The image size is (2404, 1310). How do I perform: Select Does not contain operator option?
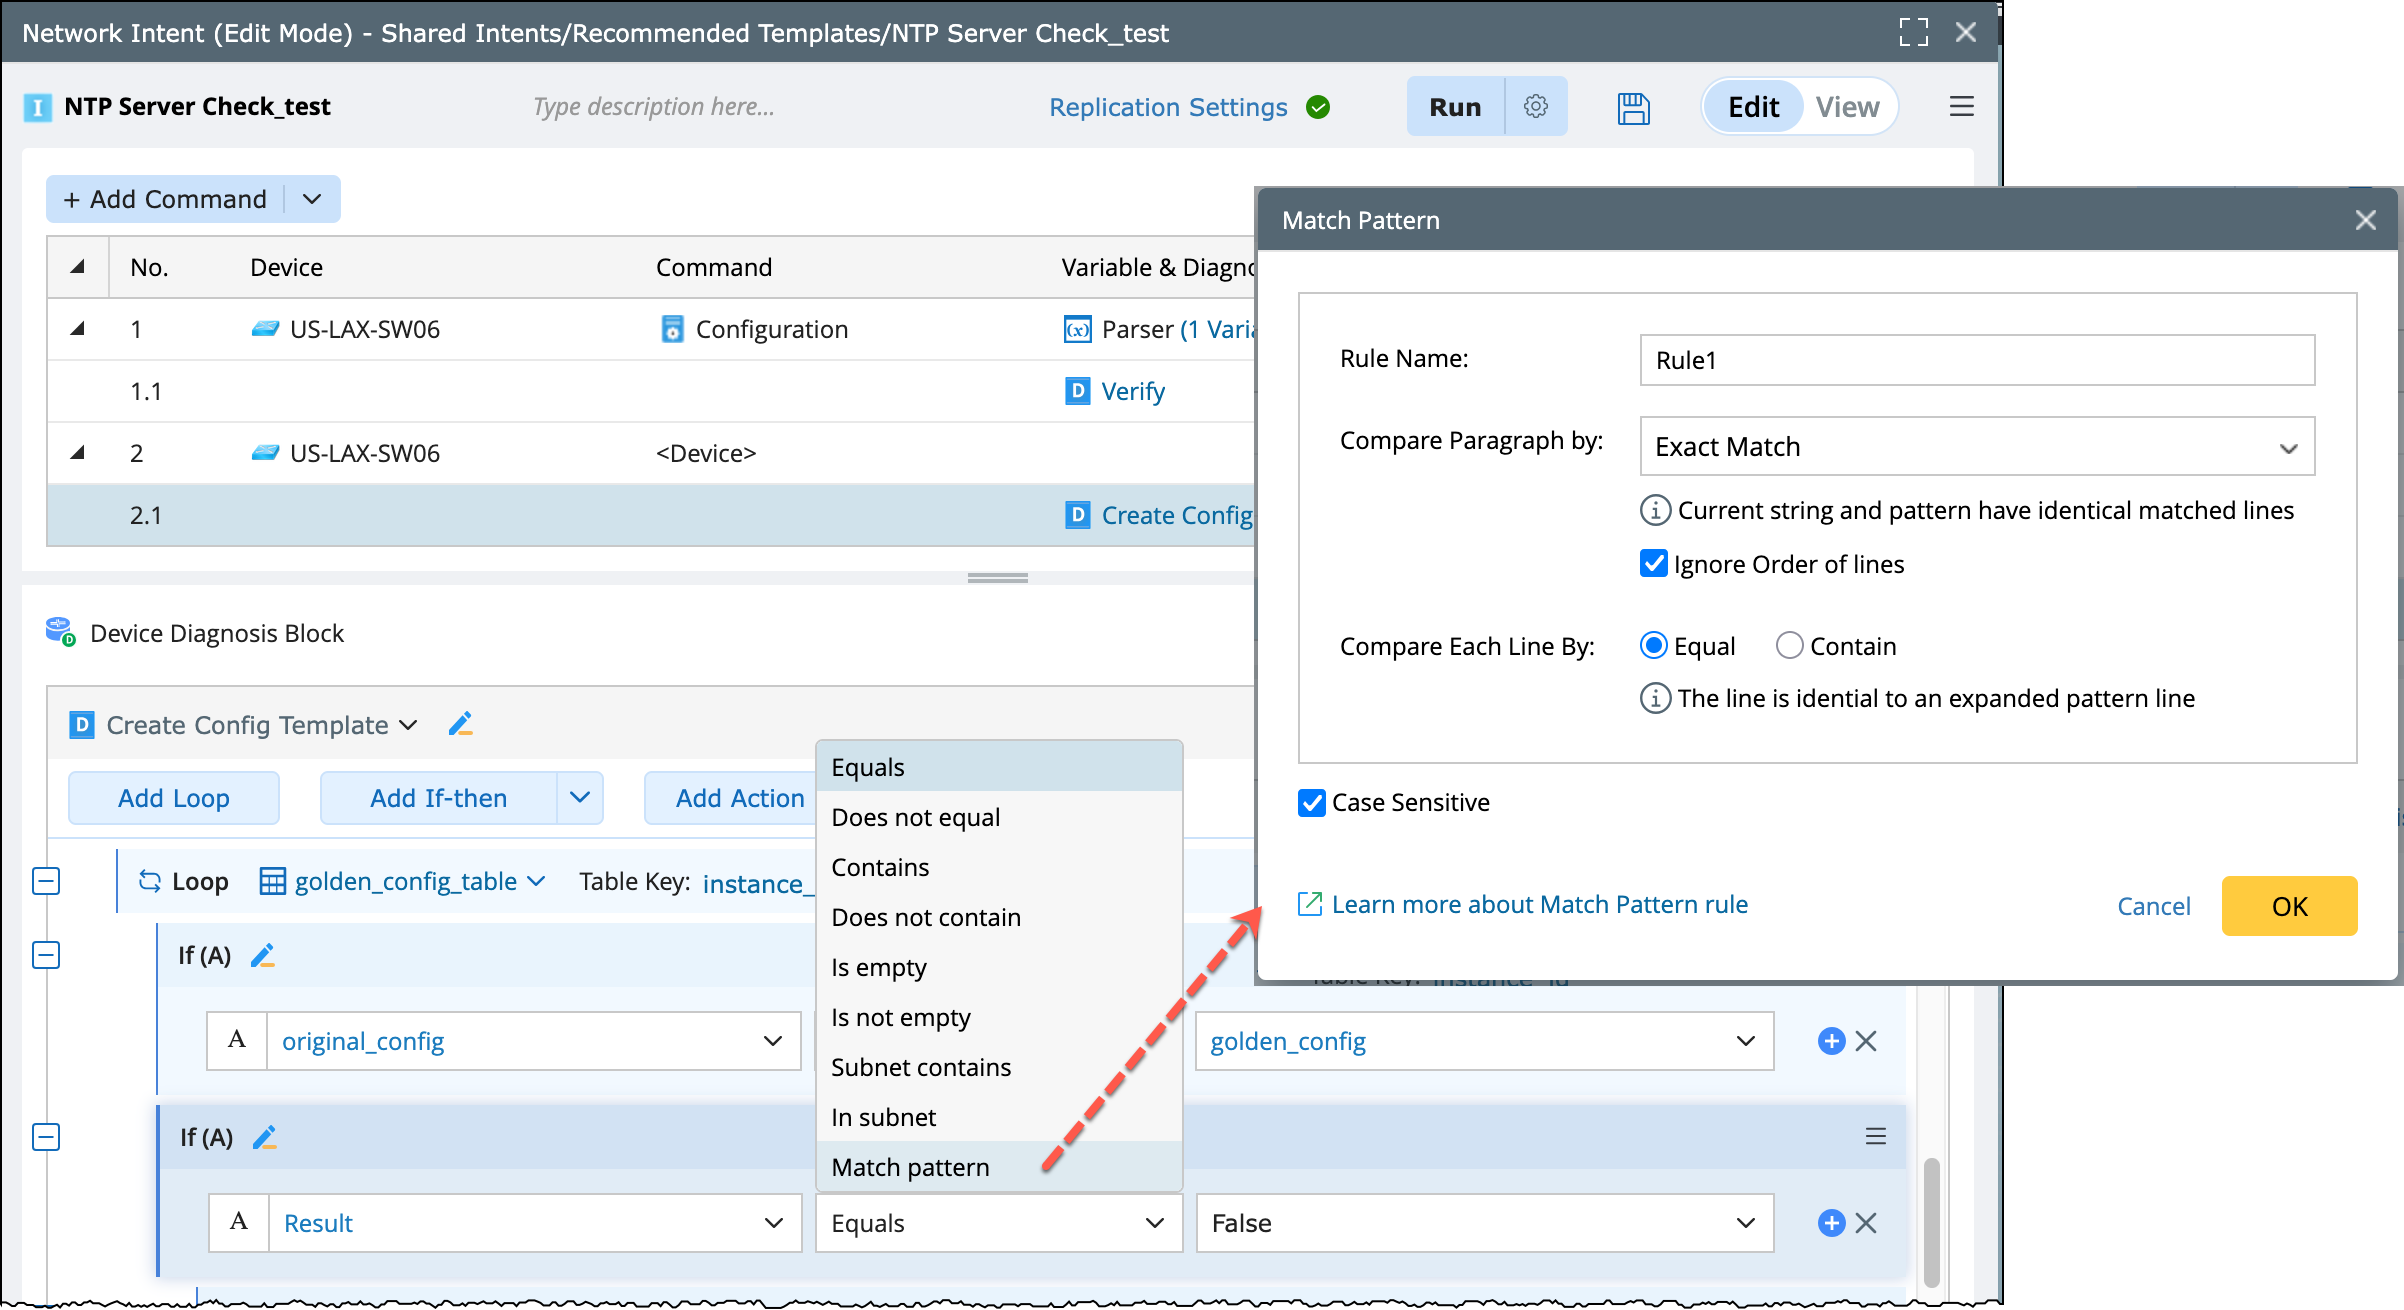click(x=925, y=917)
